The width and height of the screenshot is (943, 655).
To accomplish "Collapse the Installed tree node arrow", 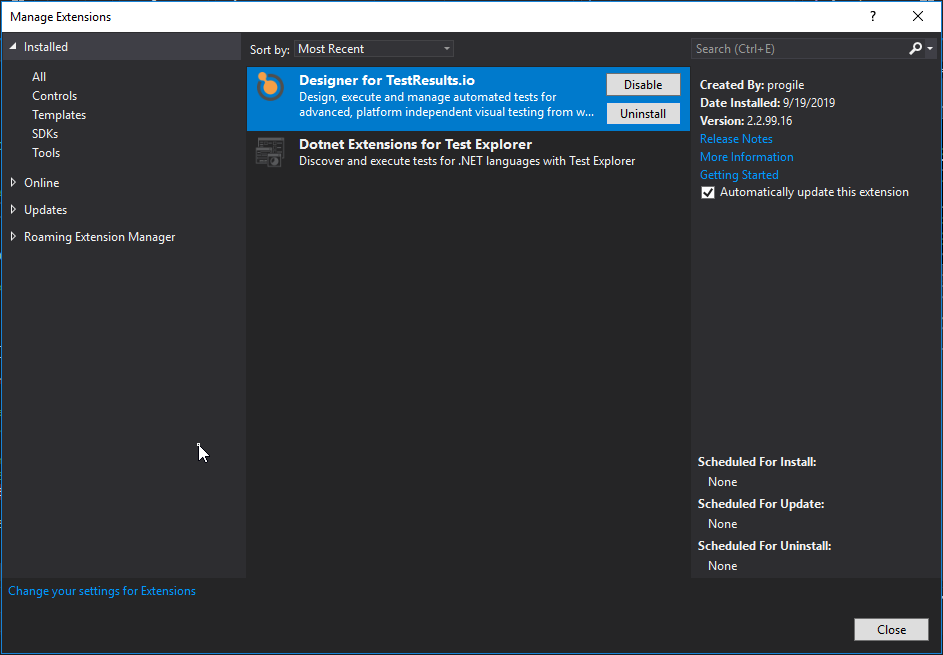I will tap(13, 46).
